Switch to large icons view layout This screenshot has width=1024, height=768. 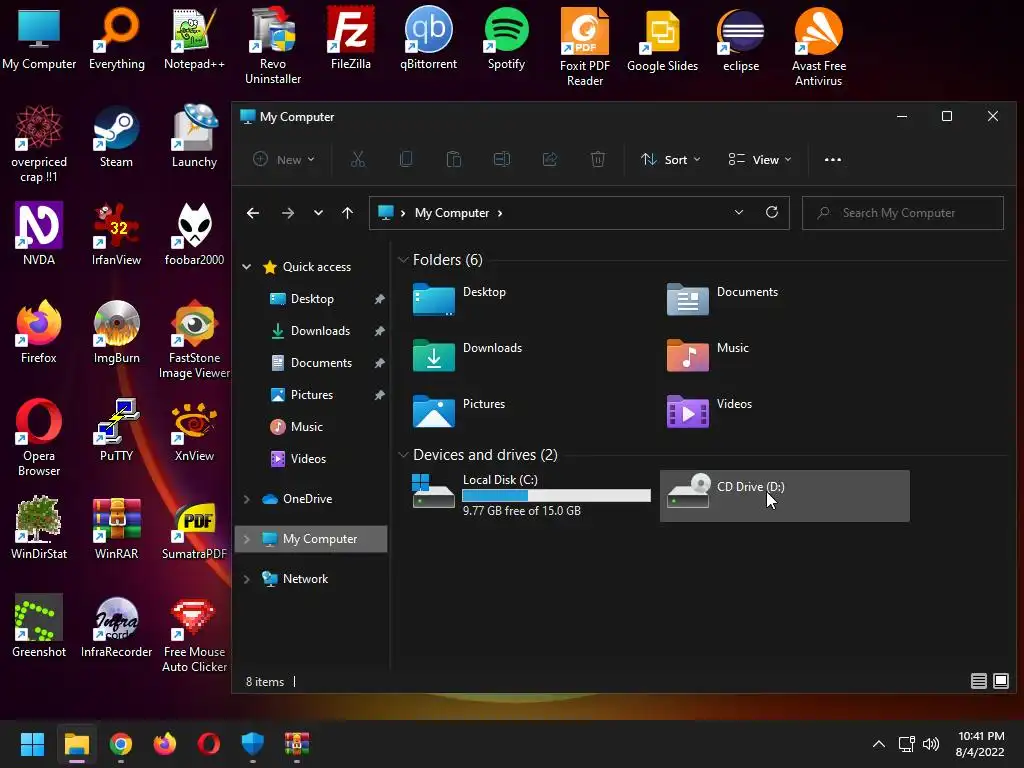[x=1000, y=681]
